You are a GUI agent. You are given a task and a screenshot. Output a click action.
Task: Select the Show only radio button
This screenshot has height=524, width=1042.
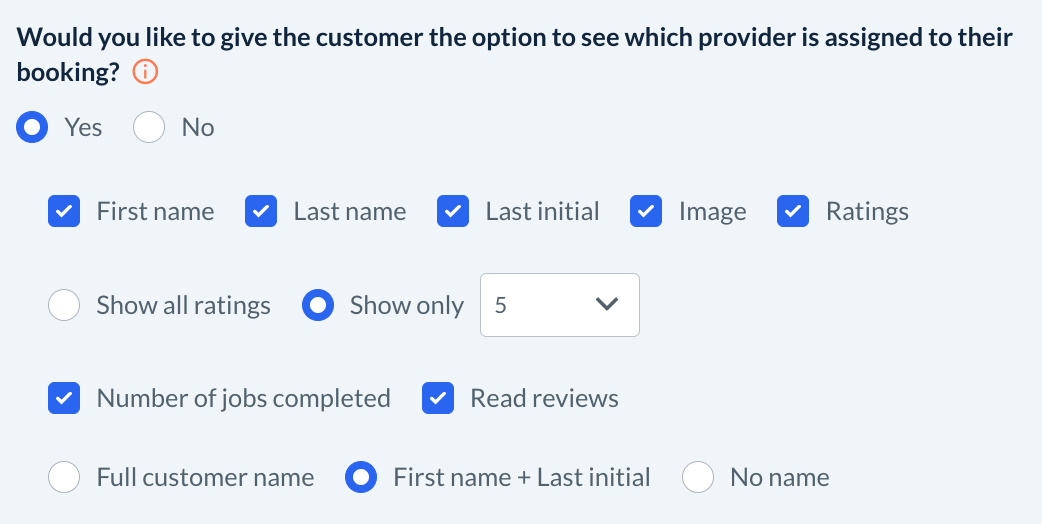point(318,306)
